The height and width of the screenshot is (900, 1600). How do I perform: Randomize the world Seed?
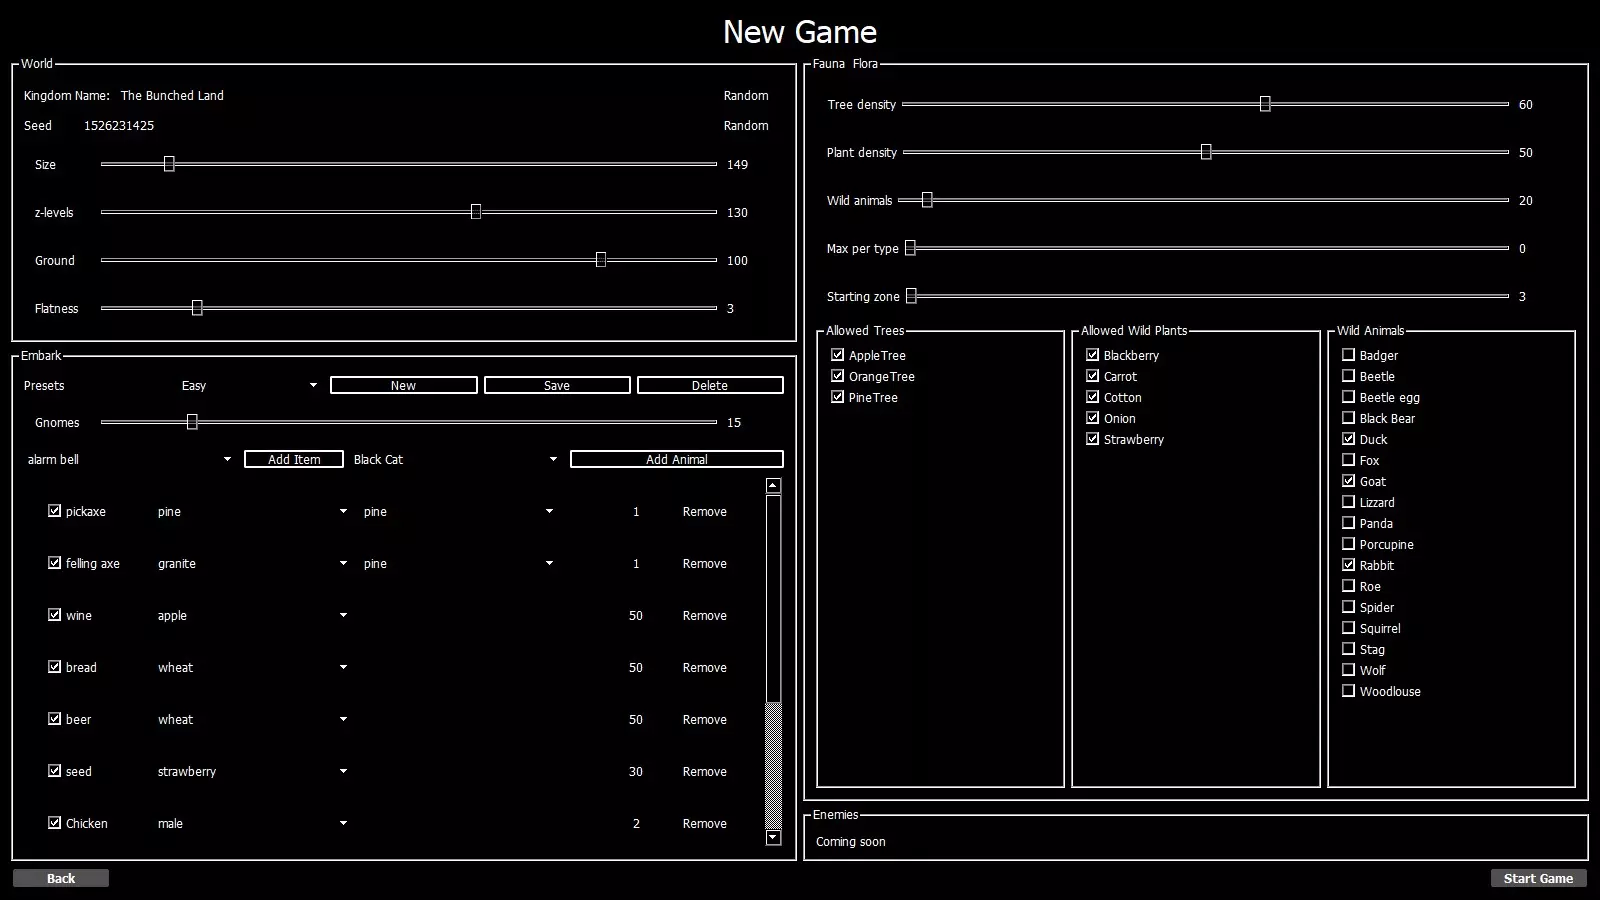[746, 126]
